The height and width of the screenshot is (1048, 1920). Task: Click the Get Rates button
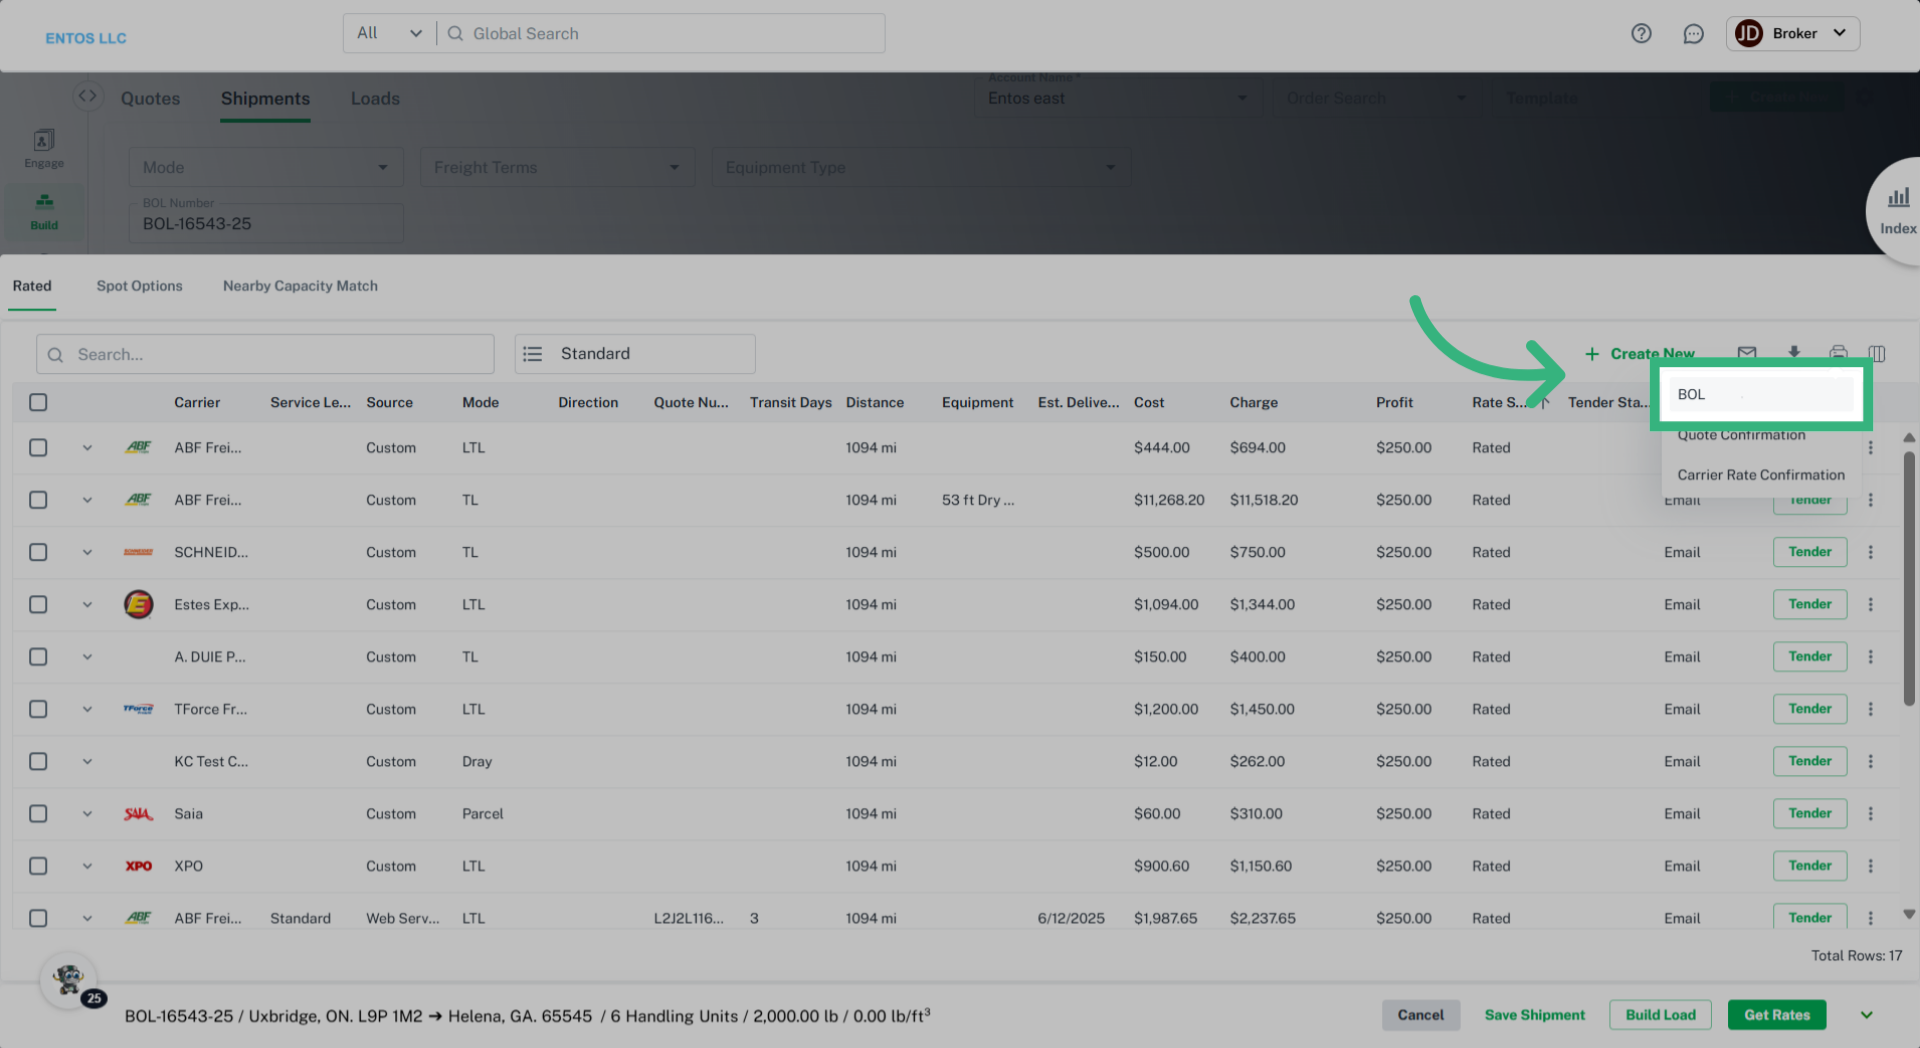pos(1776,1015)
